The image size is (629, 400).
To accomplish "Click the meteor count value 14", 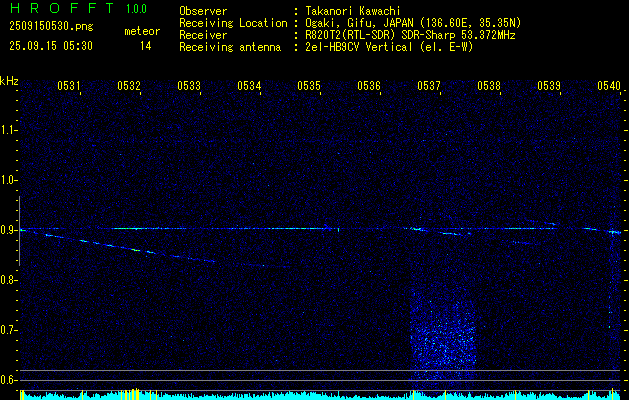I will 146,46.
